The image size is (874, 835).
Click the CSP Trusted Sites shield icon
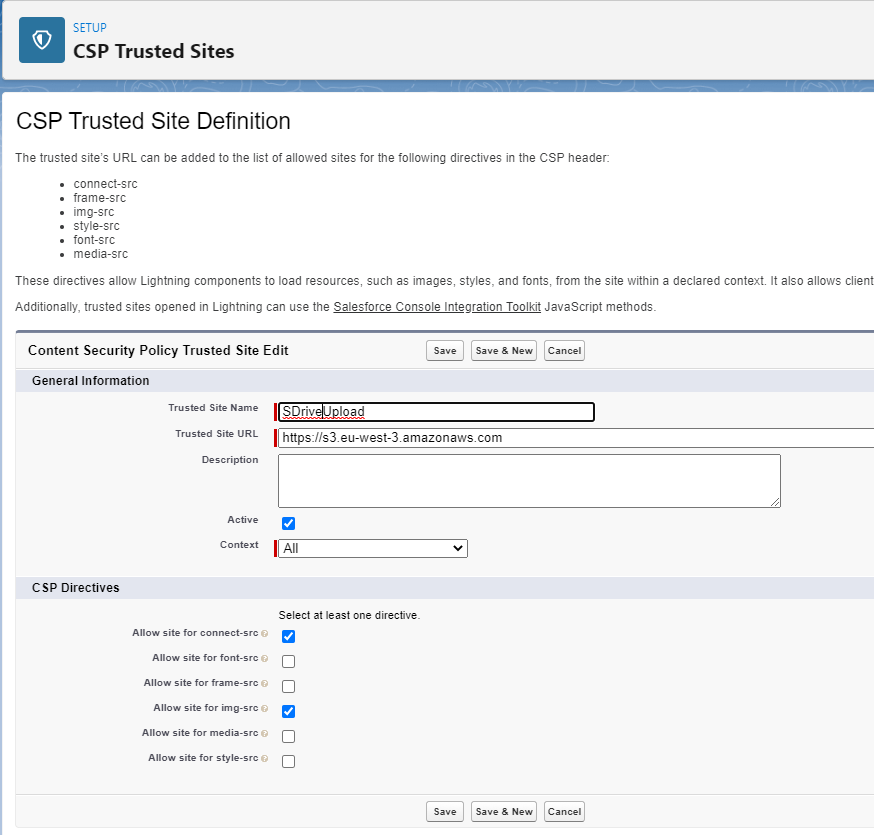tap(41, 40)
